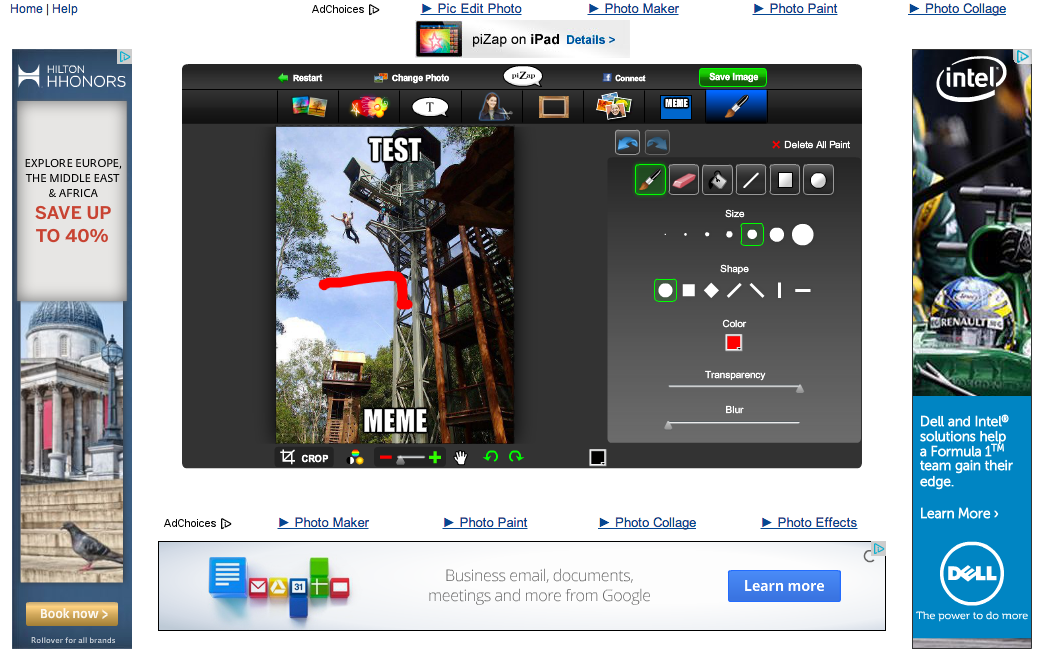The height and width of the screenshot is (668, 1043).
Task: Open the black background color picker
Action: [597, 457]
